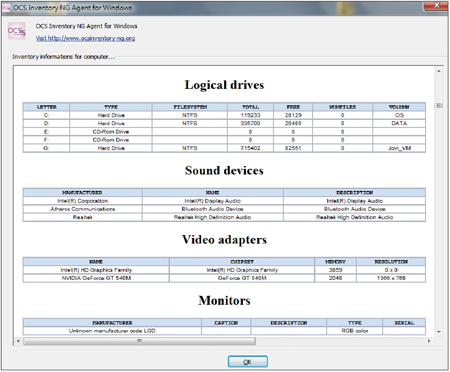Screen dimensions: 450x372
Task: Click the total size 336700 for drive D:
Action: click(250, 123)
